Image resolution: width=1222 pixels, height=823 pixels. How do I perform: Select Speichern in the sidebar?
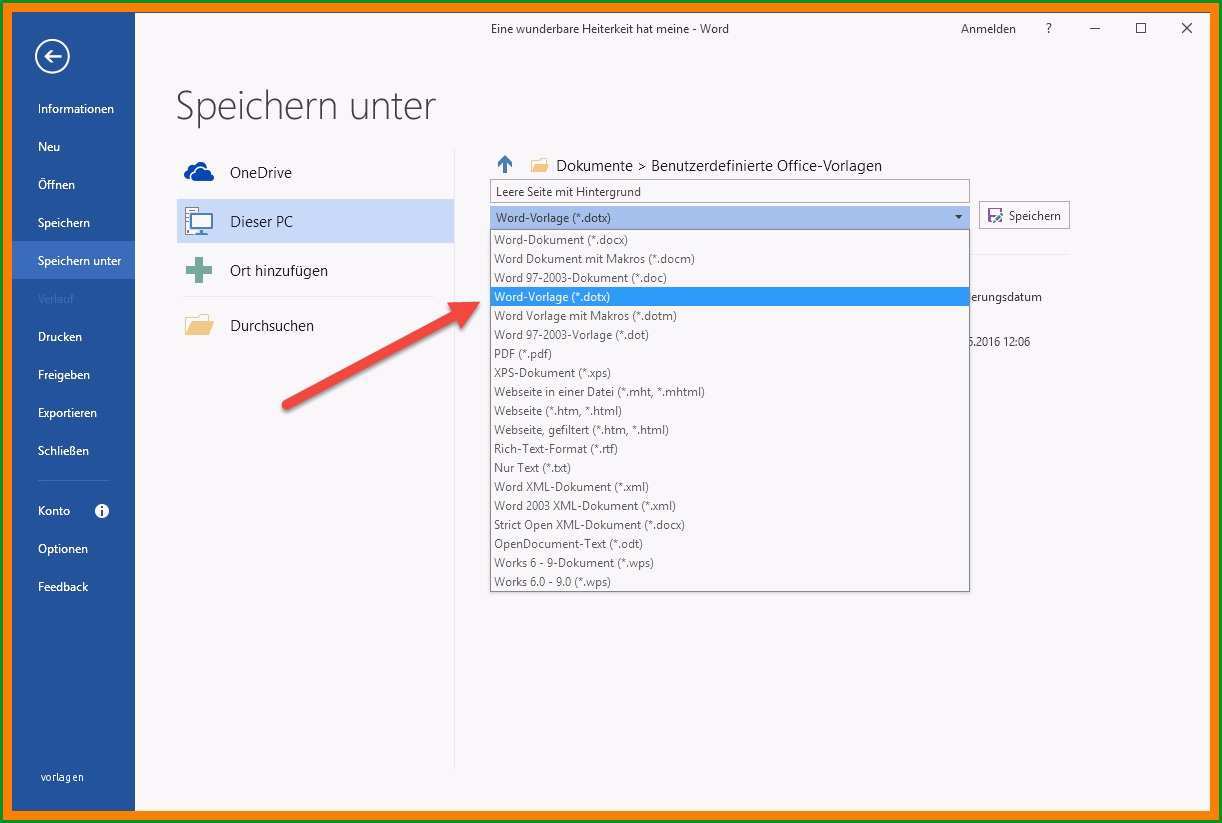coord(64,223)
